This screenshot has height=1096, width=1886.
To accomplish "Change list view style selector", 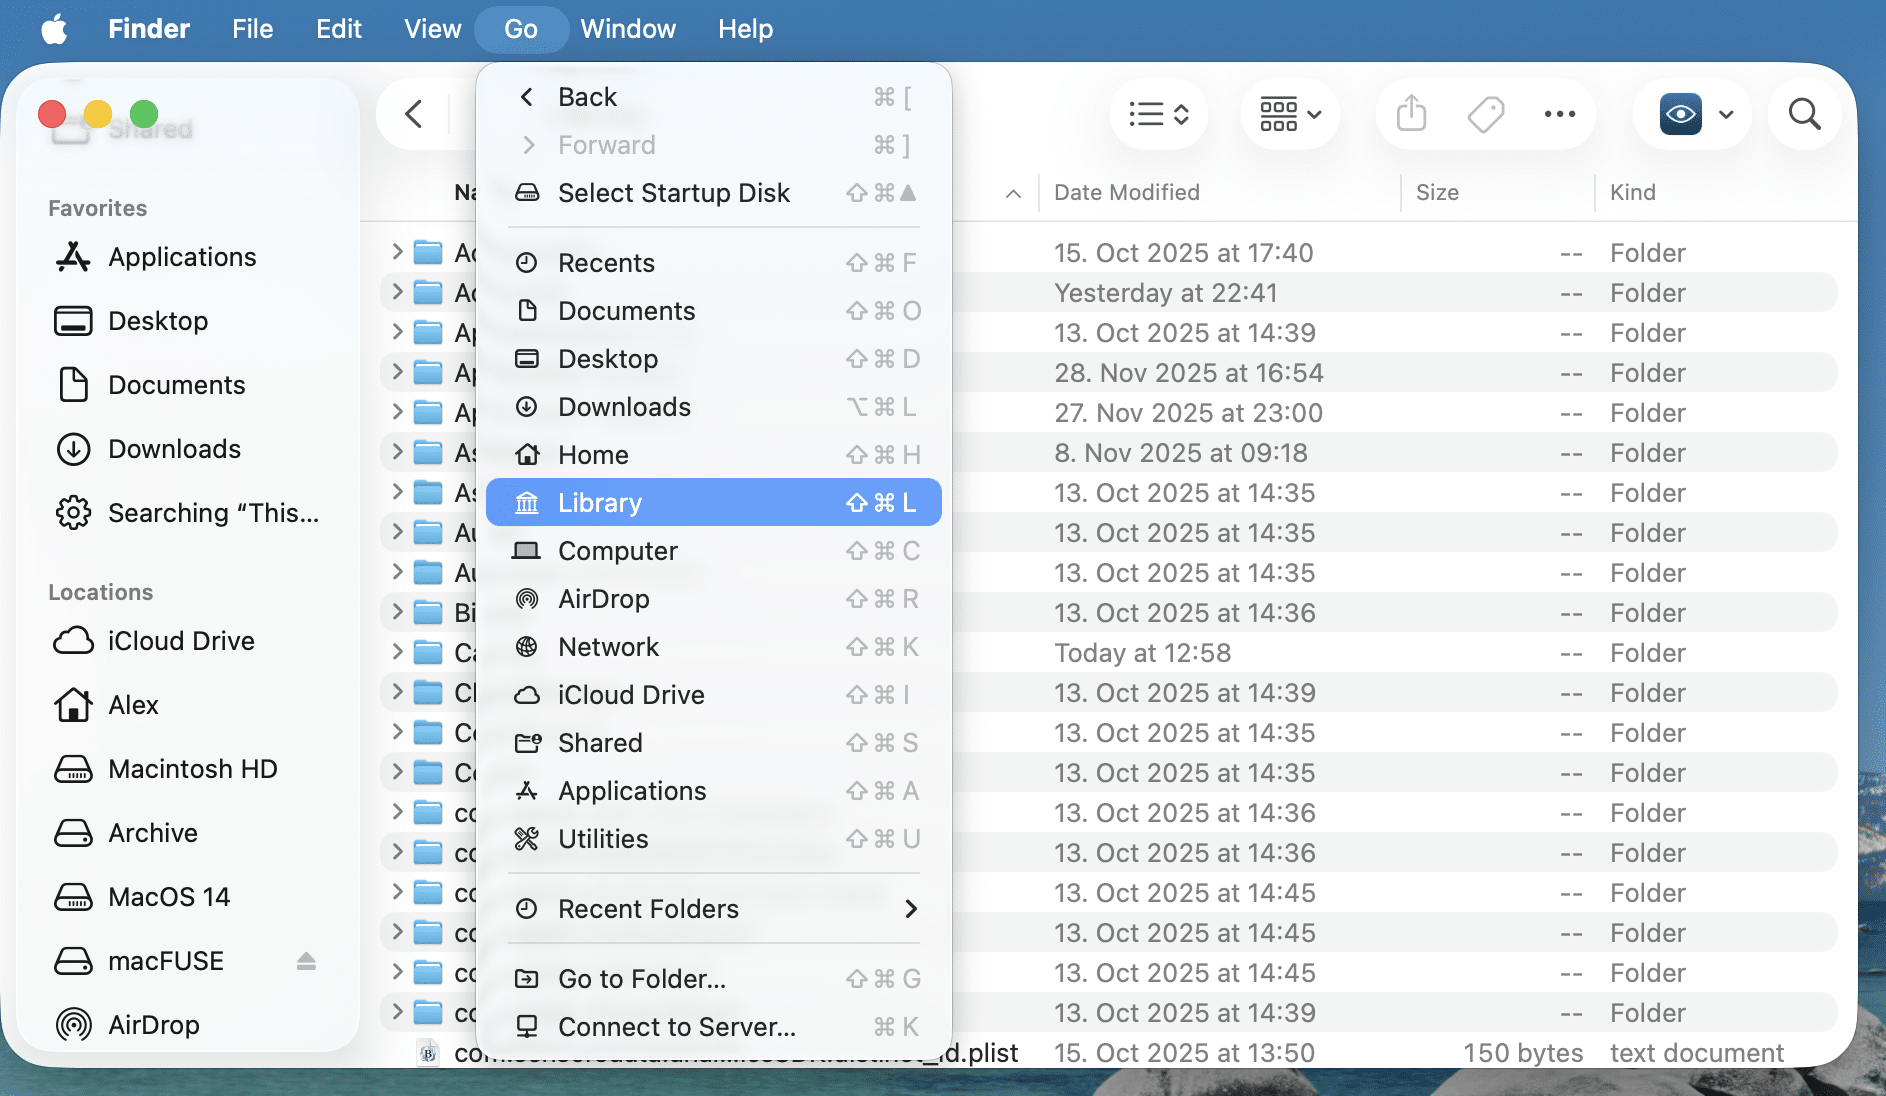I will point(1158,114).
